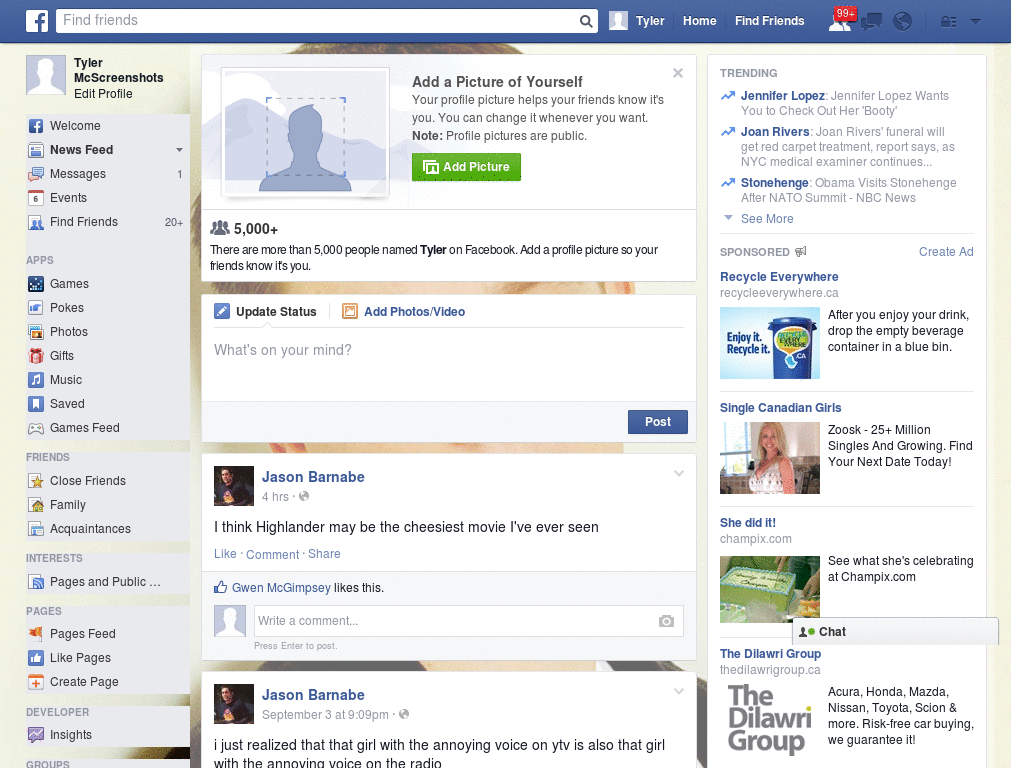Click the Facebook logo icon
This screenshot has height=768, width=1024.
(37, 21)
